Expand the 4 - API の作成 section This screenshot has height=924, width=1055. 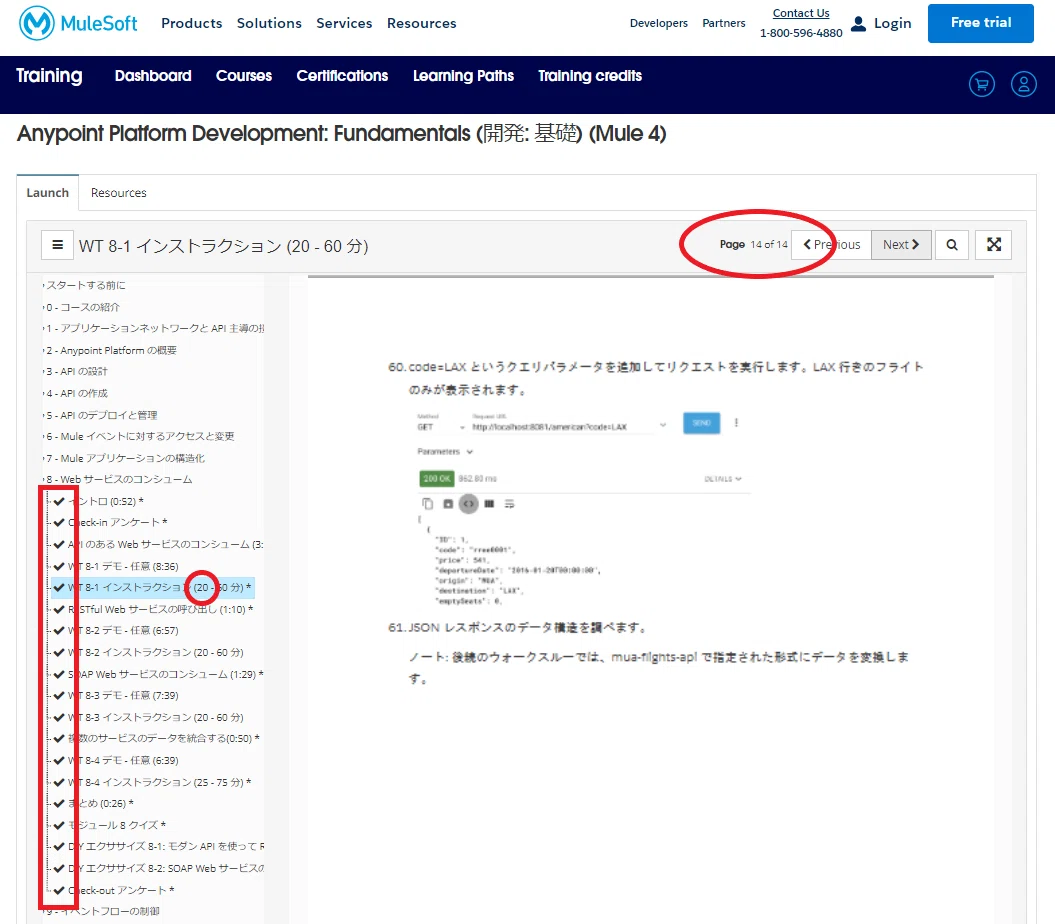pos(76,393)
